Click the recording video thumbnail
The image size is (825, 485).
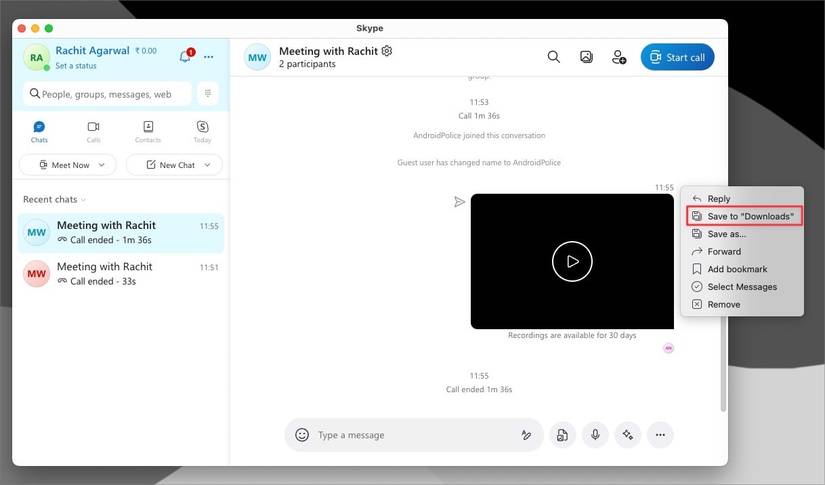(572, 261)
